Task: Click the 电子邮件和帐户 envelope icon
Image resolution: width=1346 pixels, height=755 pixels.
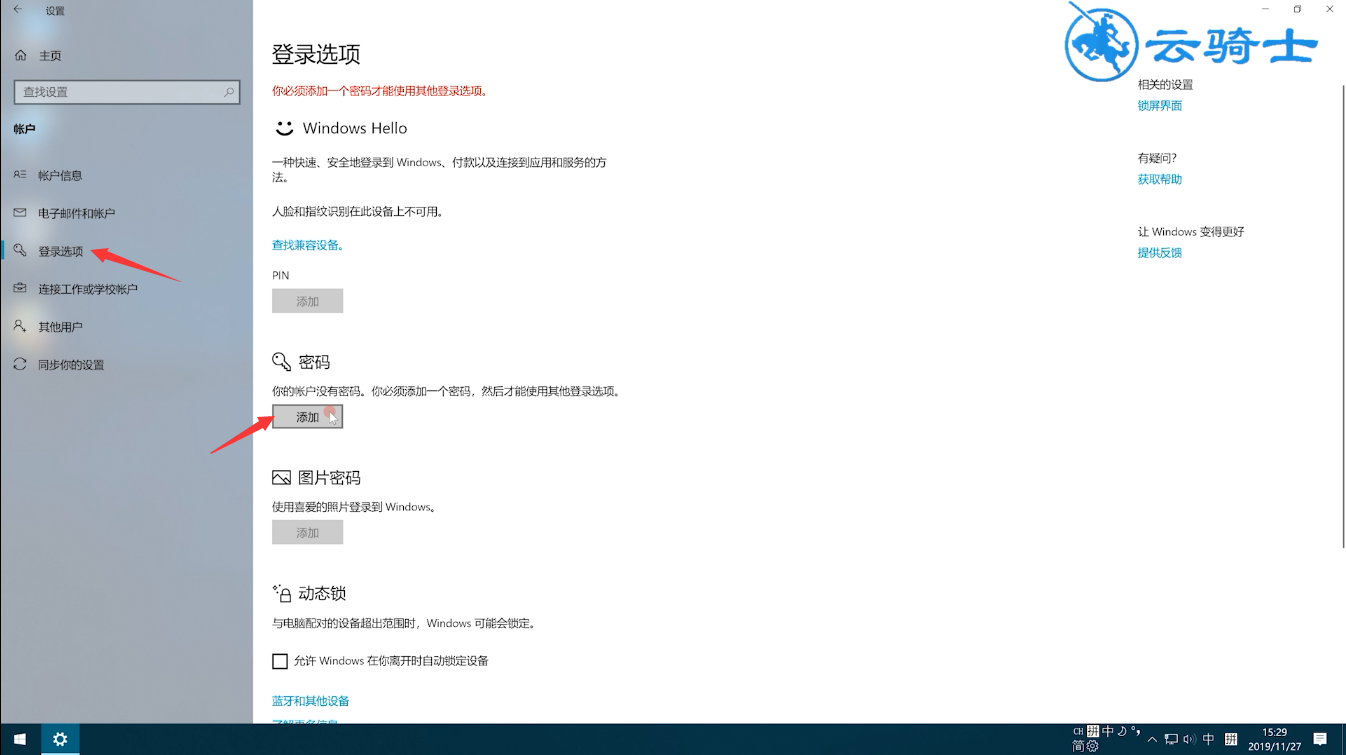Action: coord(20,212)
